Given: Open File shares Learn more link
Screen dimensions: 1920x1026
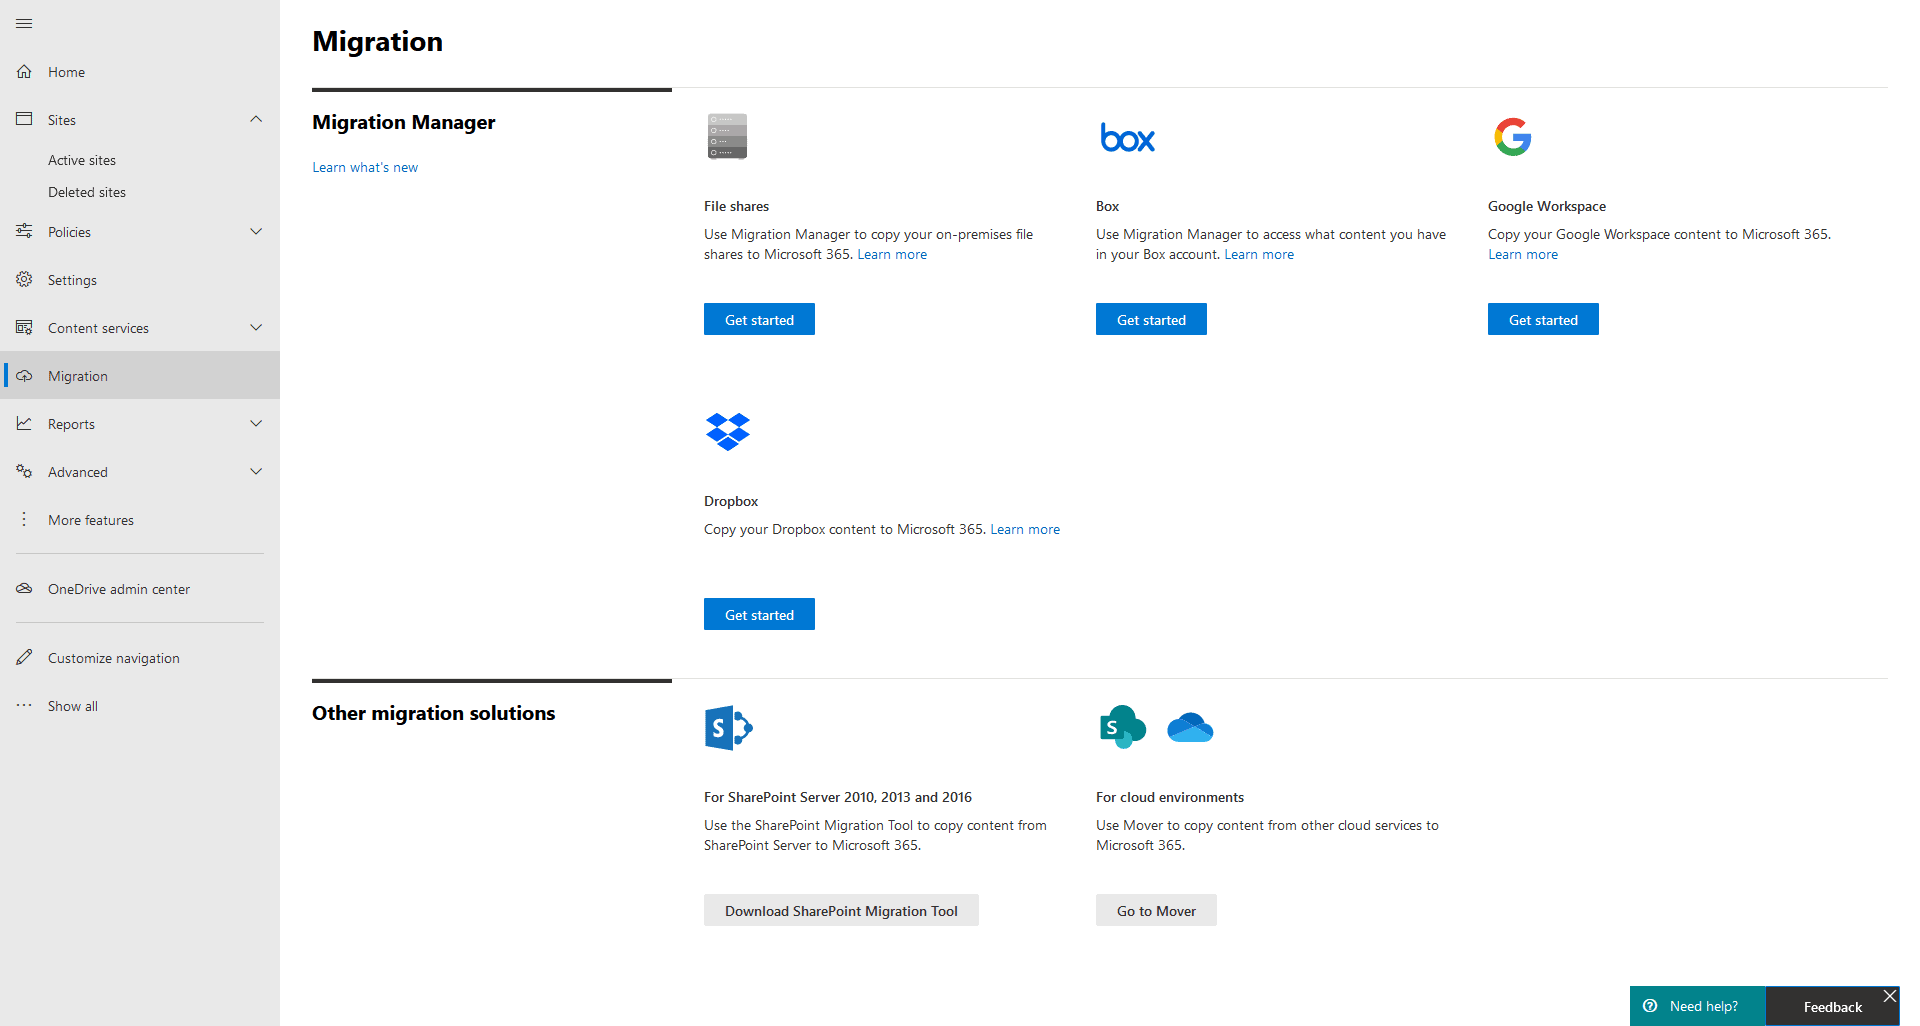Looking at the screenshot, I should click(x=892, y=254).
